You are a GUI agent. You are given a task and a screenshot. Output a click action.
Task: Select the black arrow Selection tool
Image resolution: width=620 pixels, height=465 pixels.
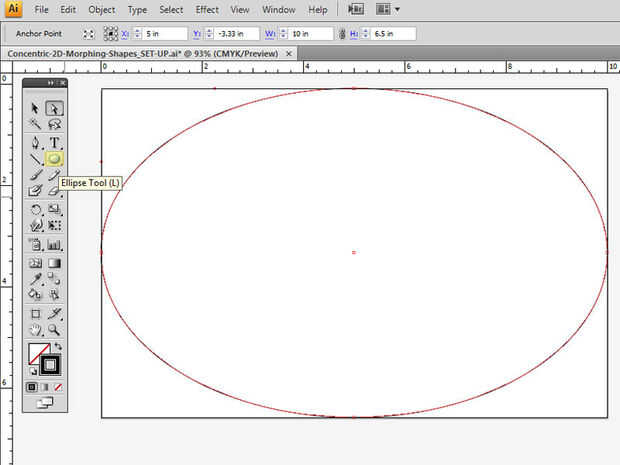(x=36, y=108)
